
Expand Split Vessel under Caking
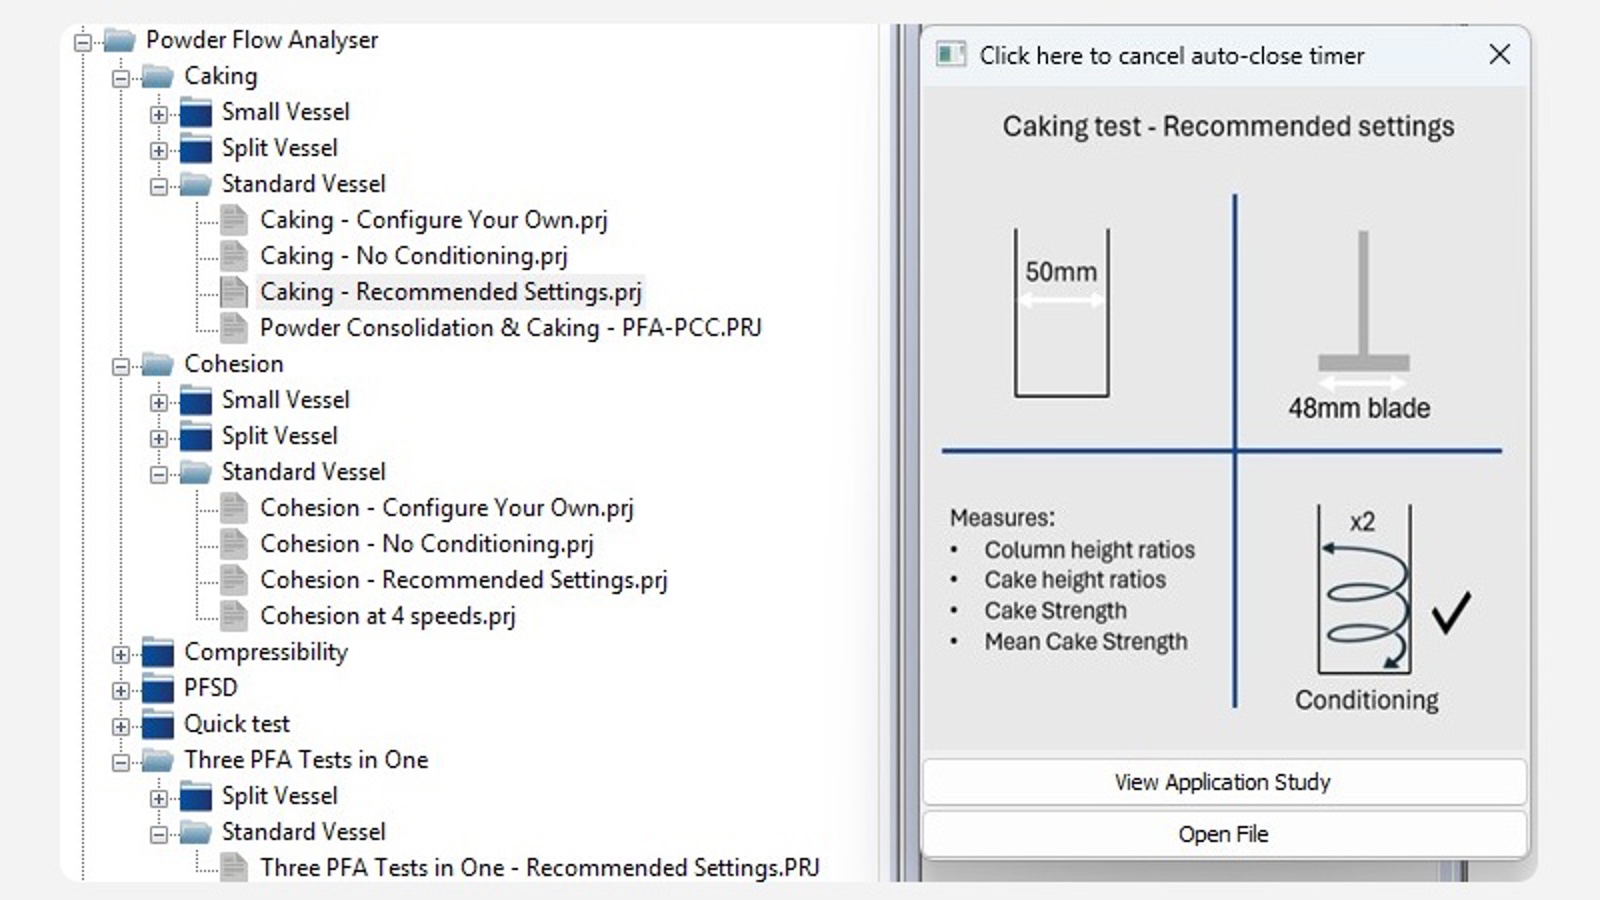pyautogui.click(x=159, y=151)
